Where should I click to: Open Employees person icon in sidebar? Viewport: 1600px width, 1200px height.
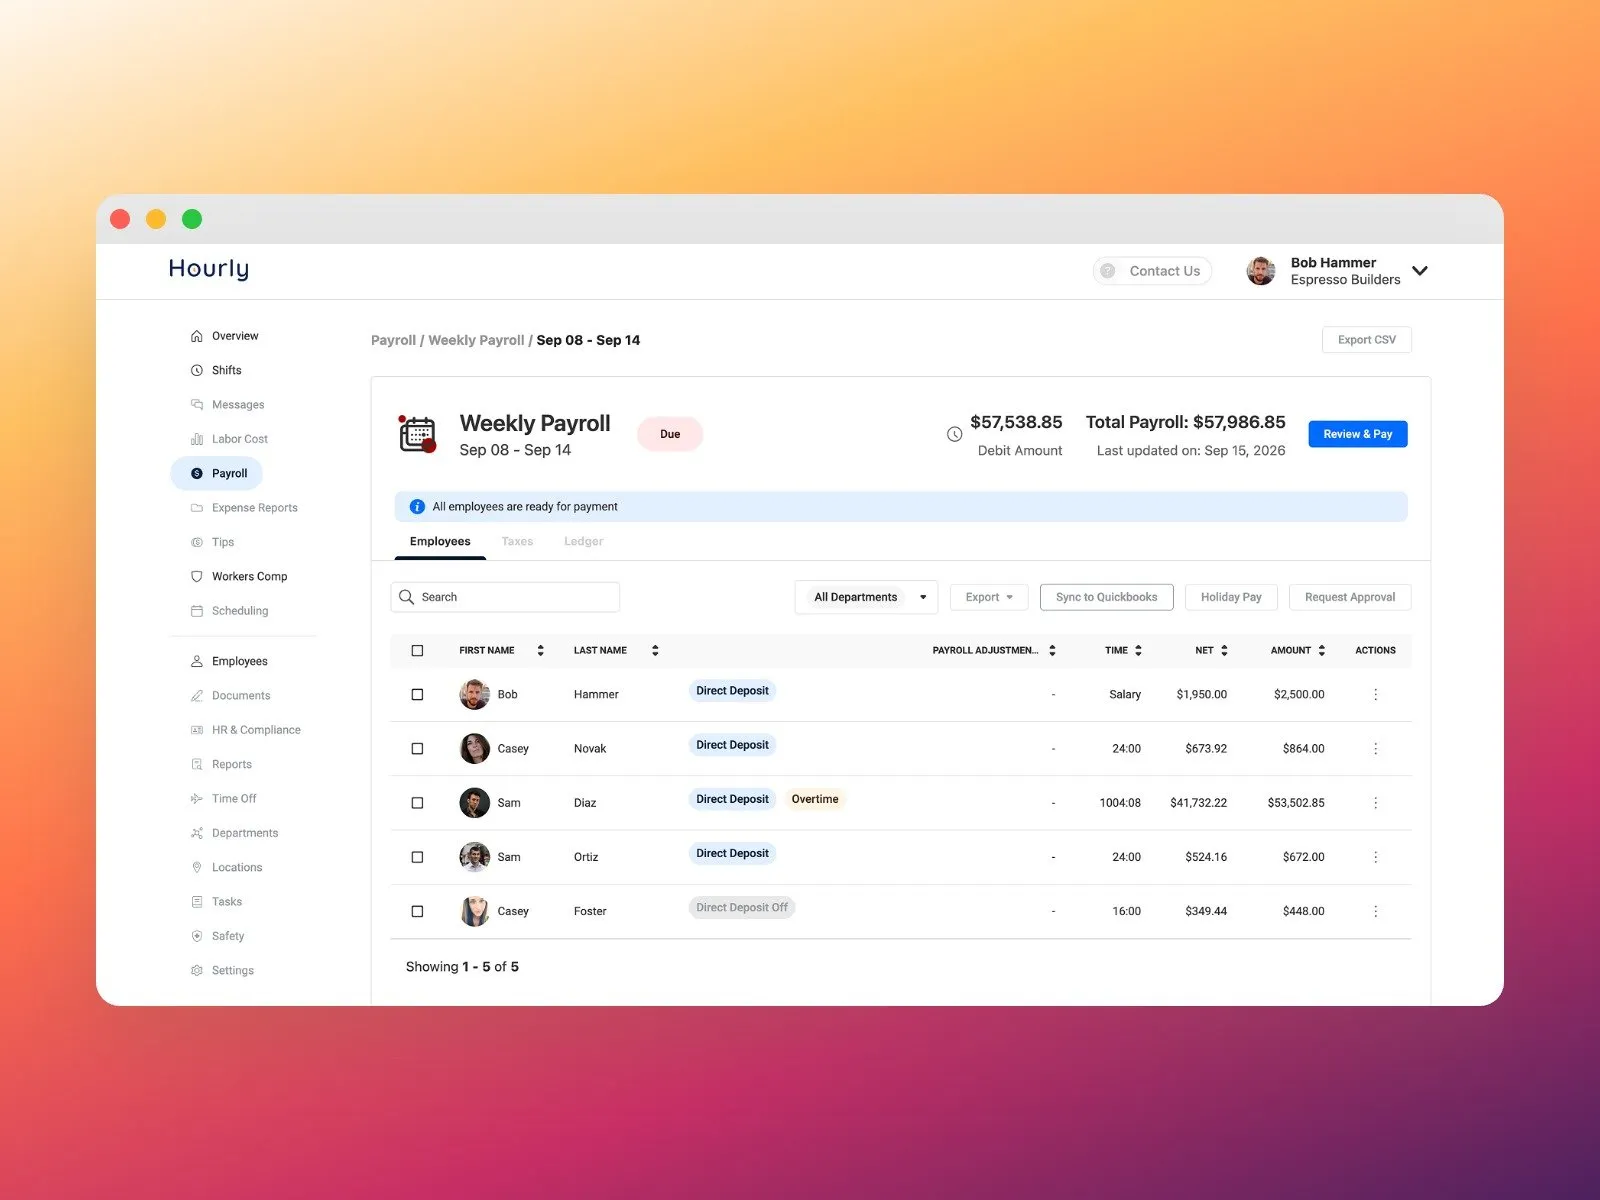click(x=197, y=661)
